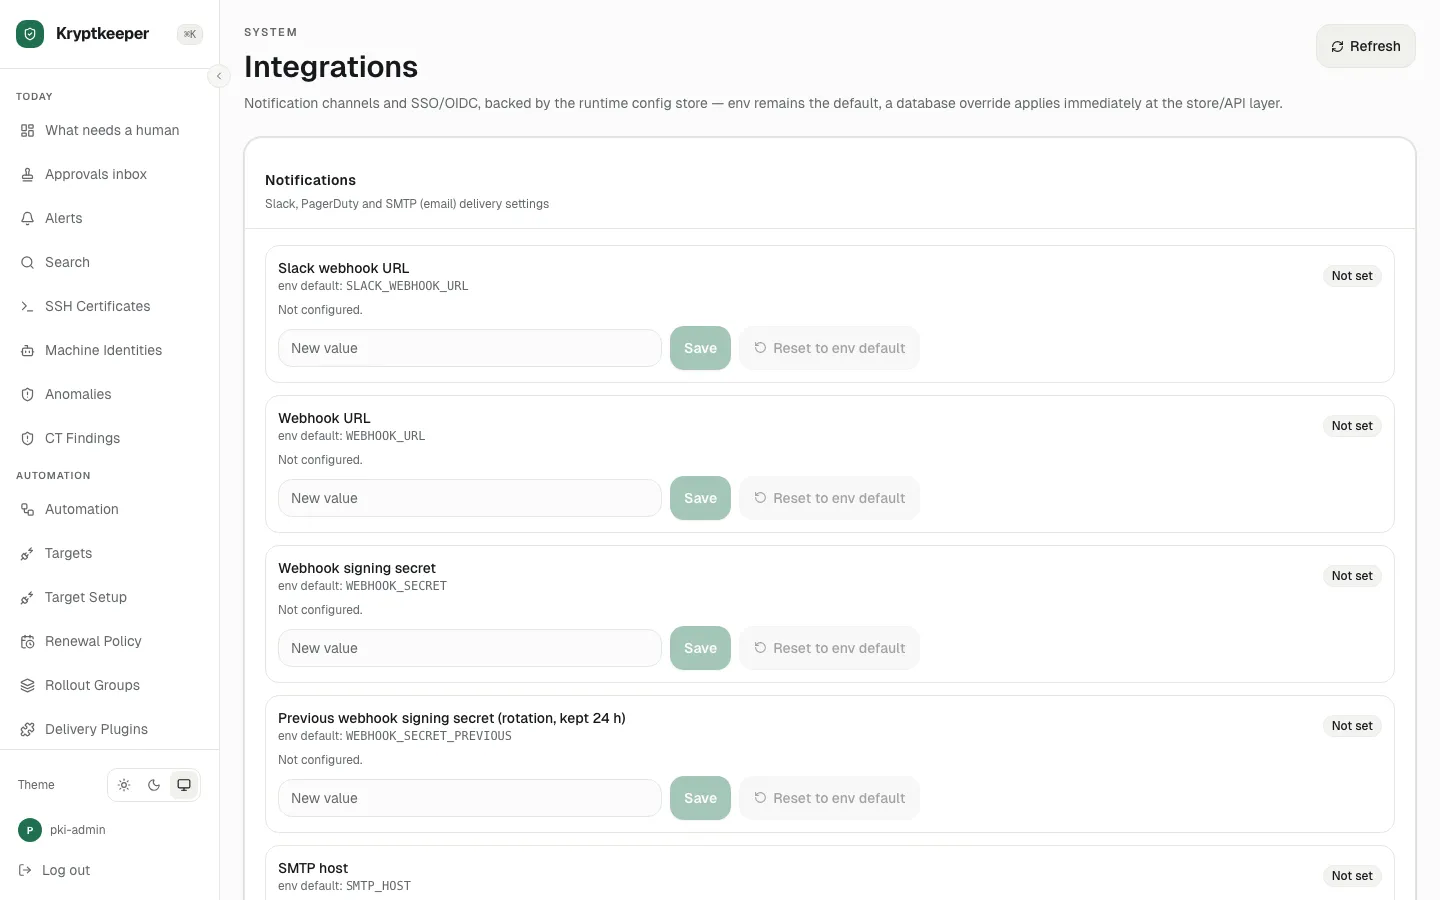The width and height of the screenshot is (1440, 900).
Task: Click the Targets plug icon
Action: point(28,554)
